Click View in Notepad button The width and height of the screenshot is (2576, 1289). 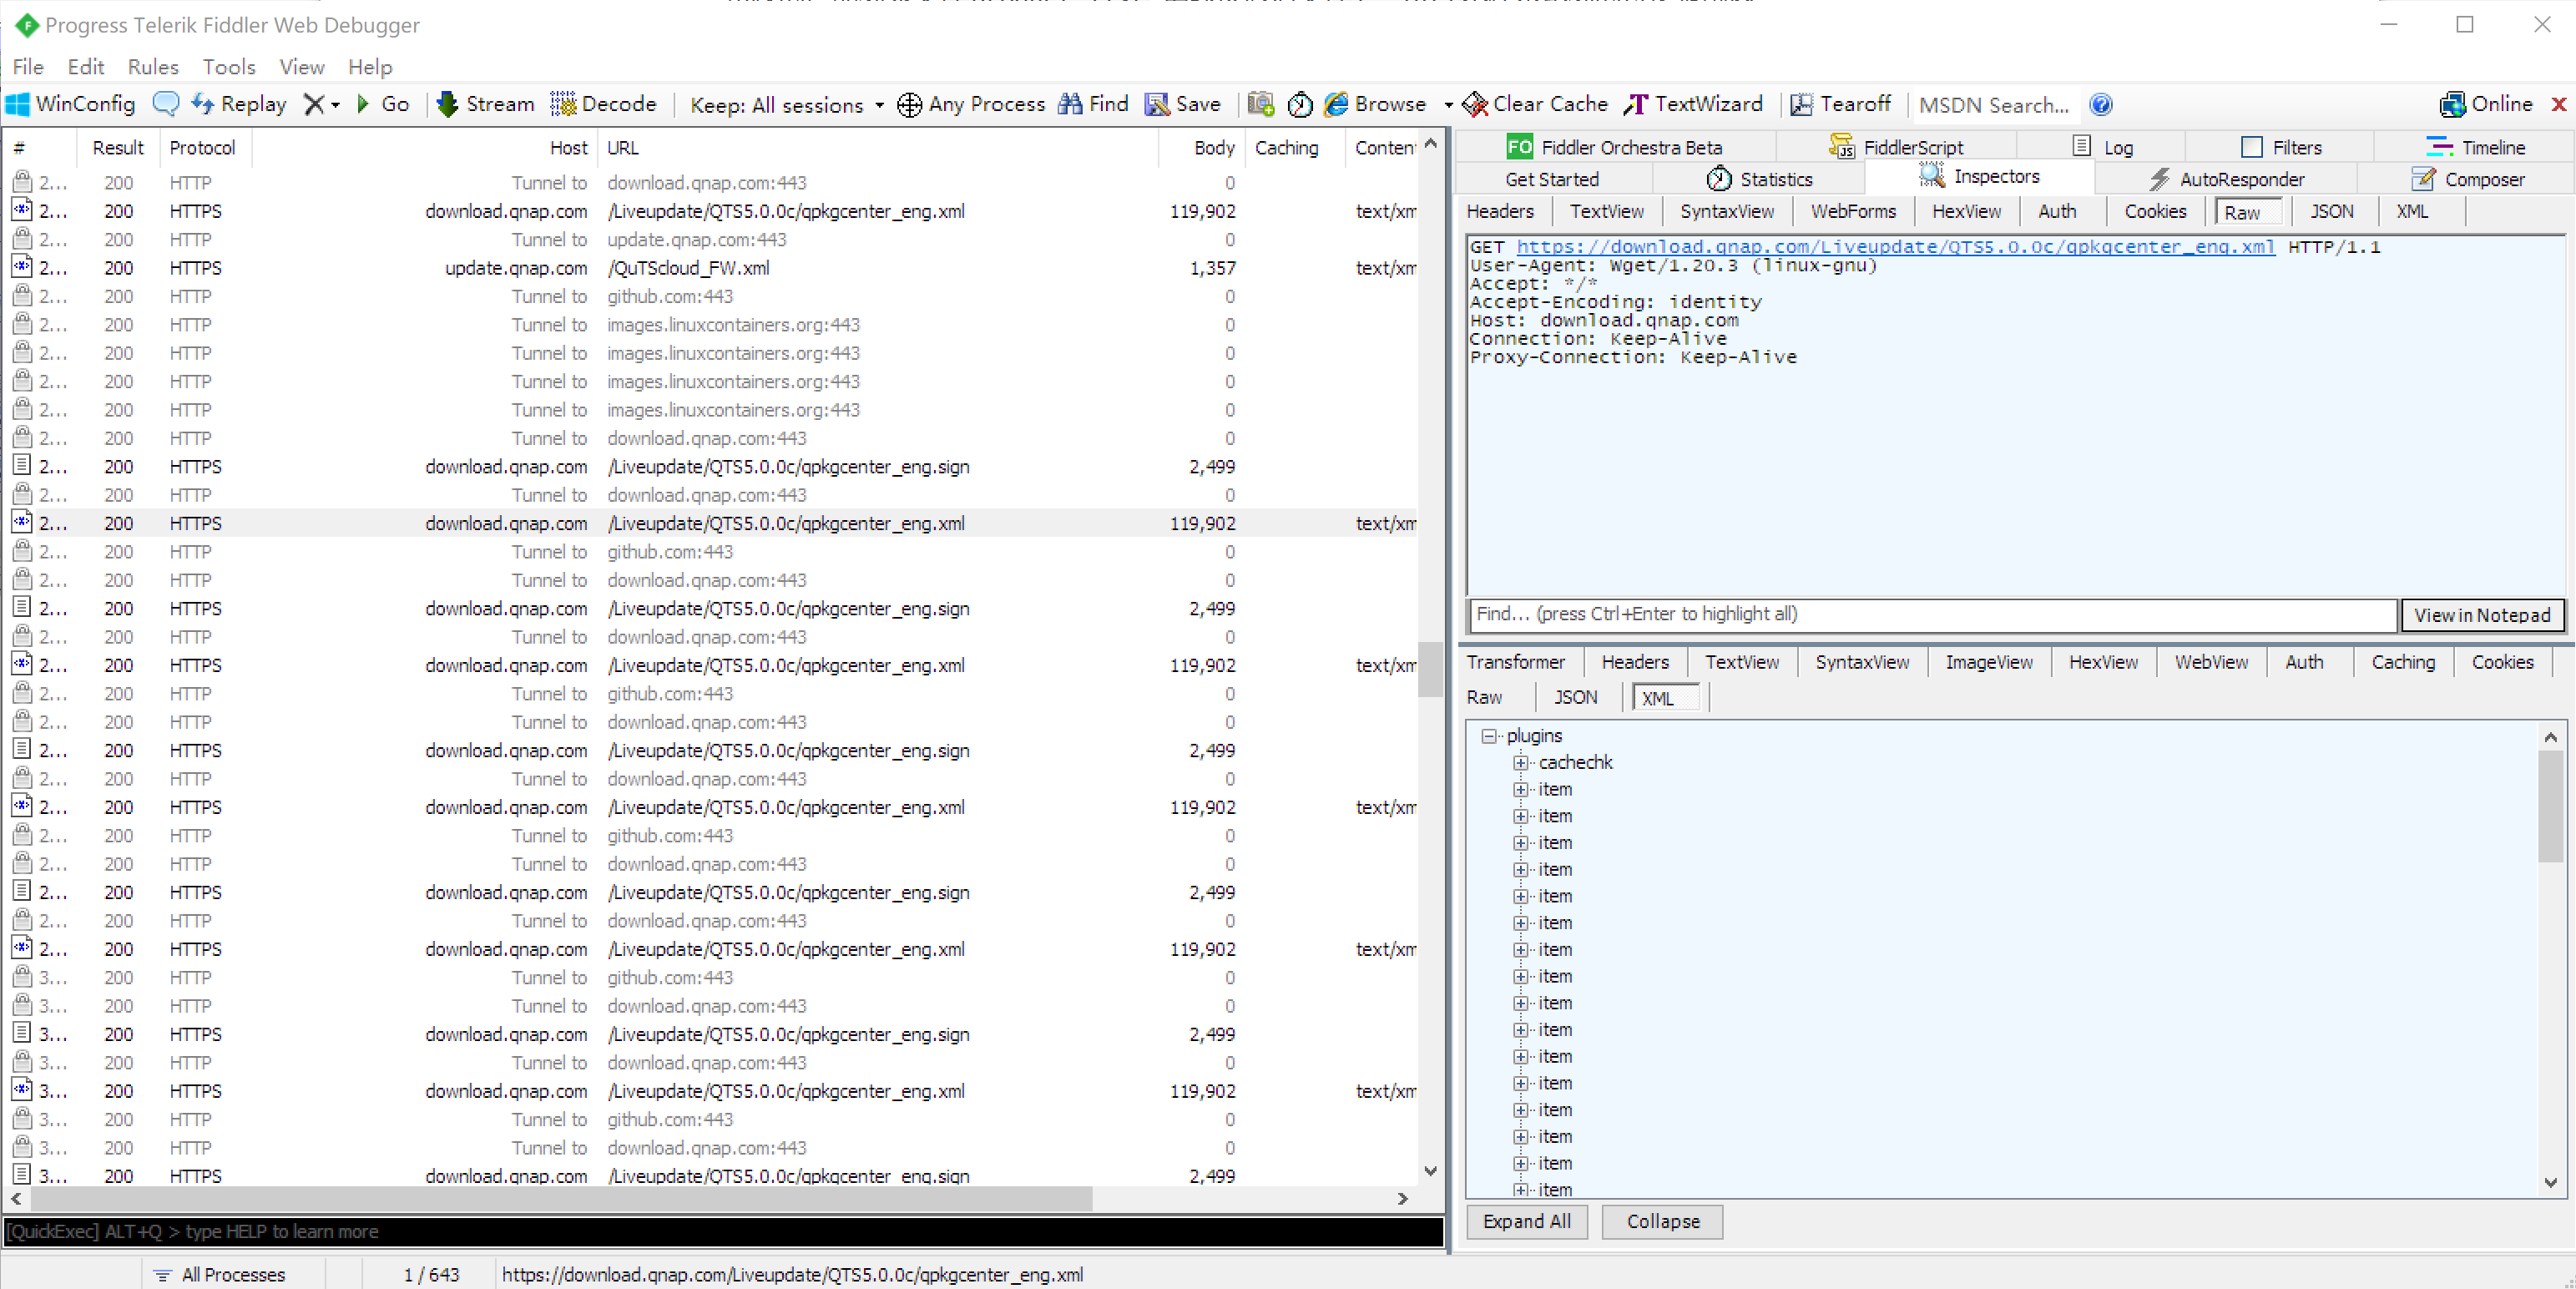coord(2482,615)
